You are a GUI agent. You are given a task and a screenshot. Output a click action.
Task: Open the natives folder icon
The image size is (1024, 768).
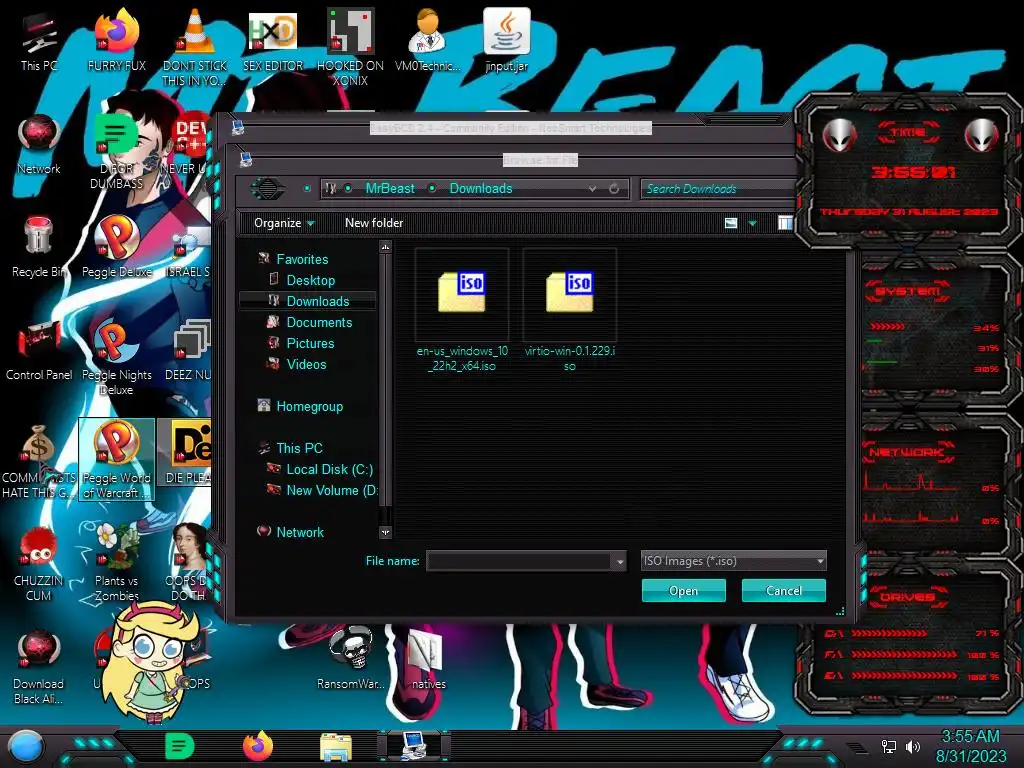point(428,658)
